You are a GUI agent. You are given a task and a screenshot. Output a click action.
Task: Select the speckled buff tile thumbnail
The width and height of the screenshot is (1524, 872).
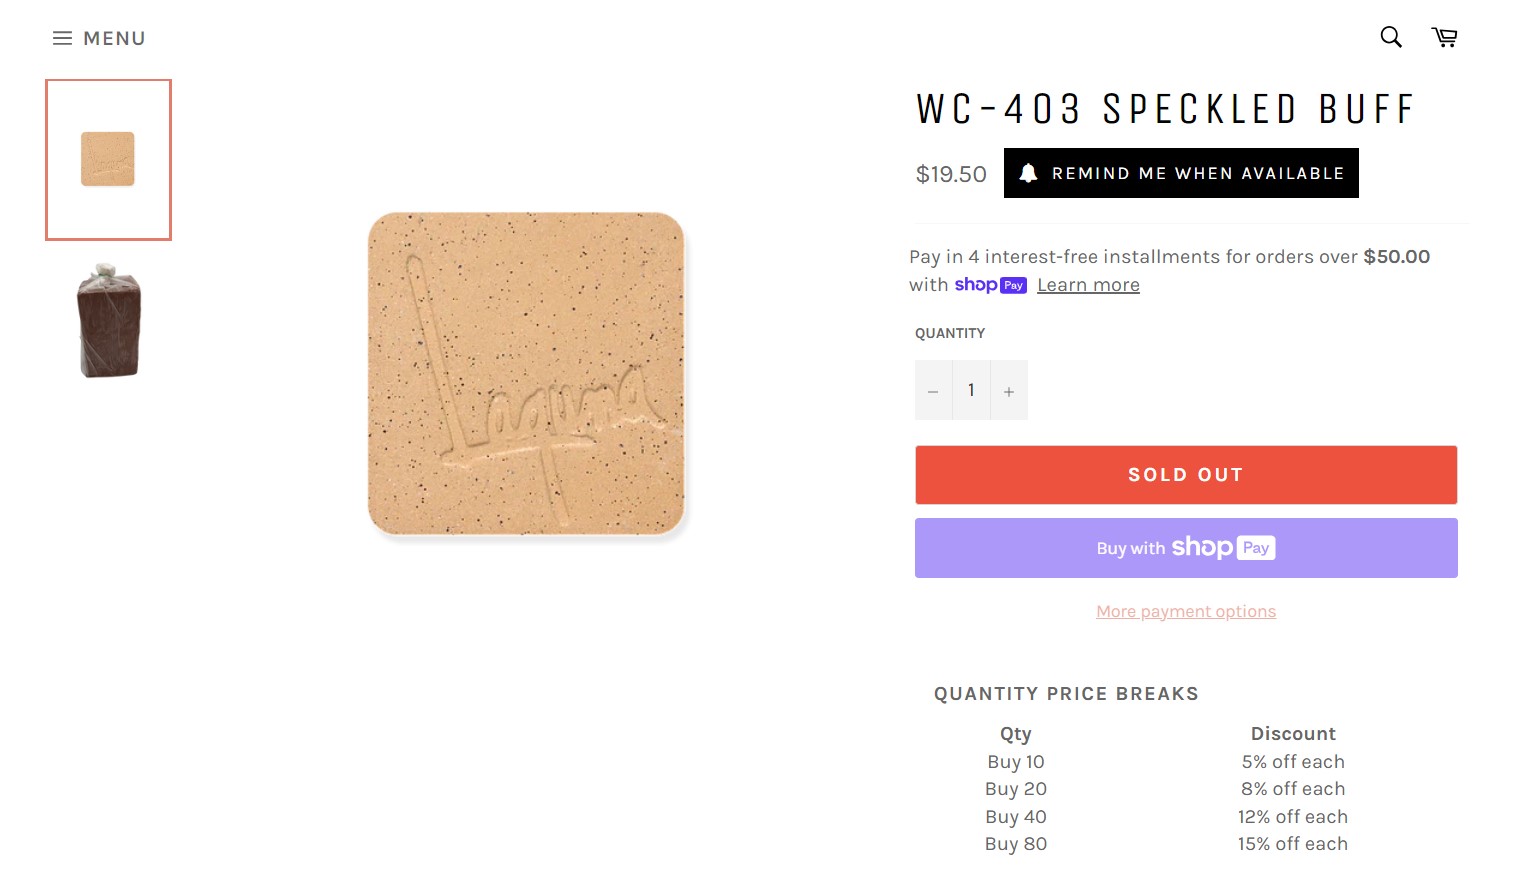(108, 160)
